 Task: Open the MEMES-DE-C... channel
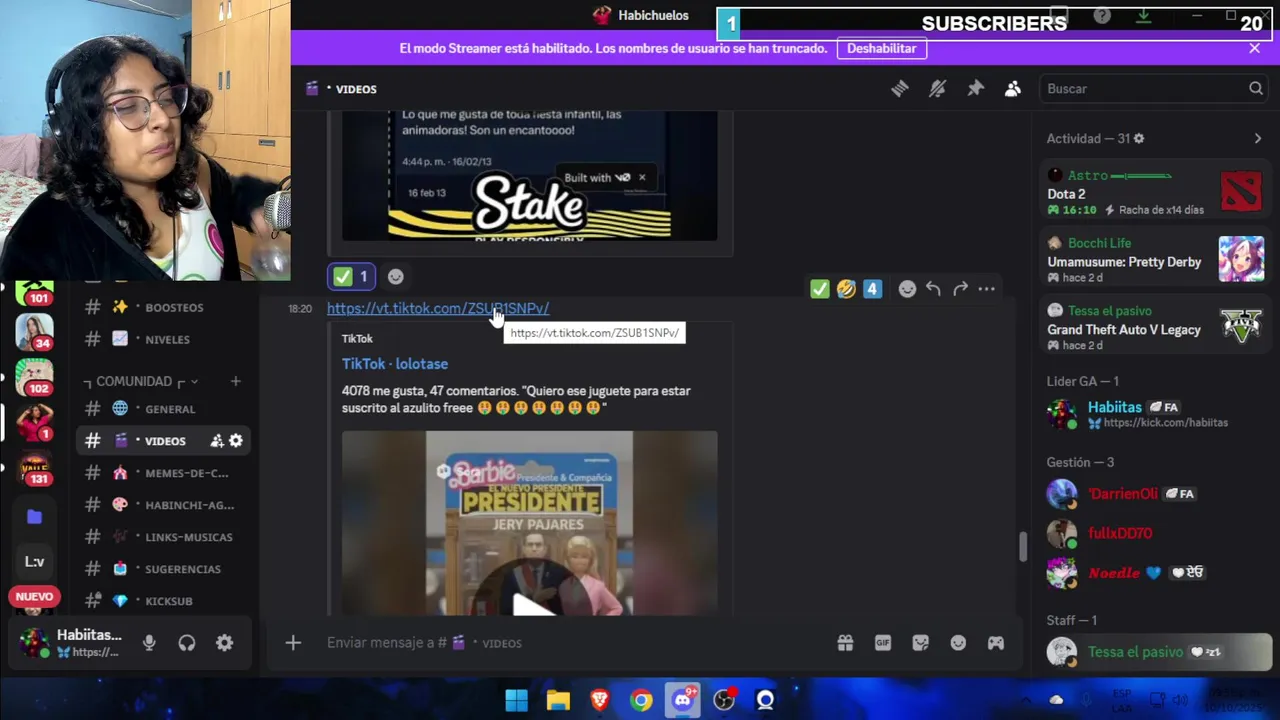(164, 473)
